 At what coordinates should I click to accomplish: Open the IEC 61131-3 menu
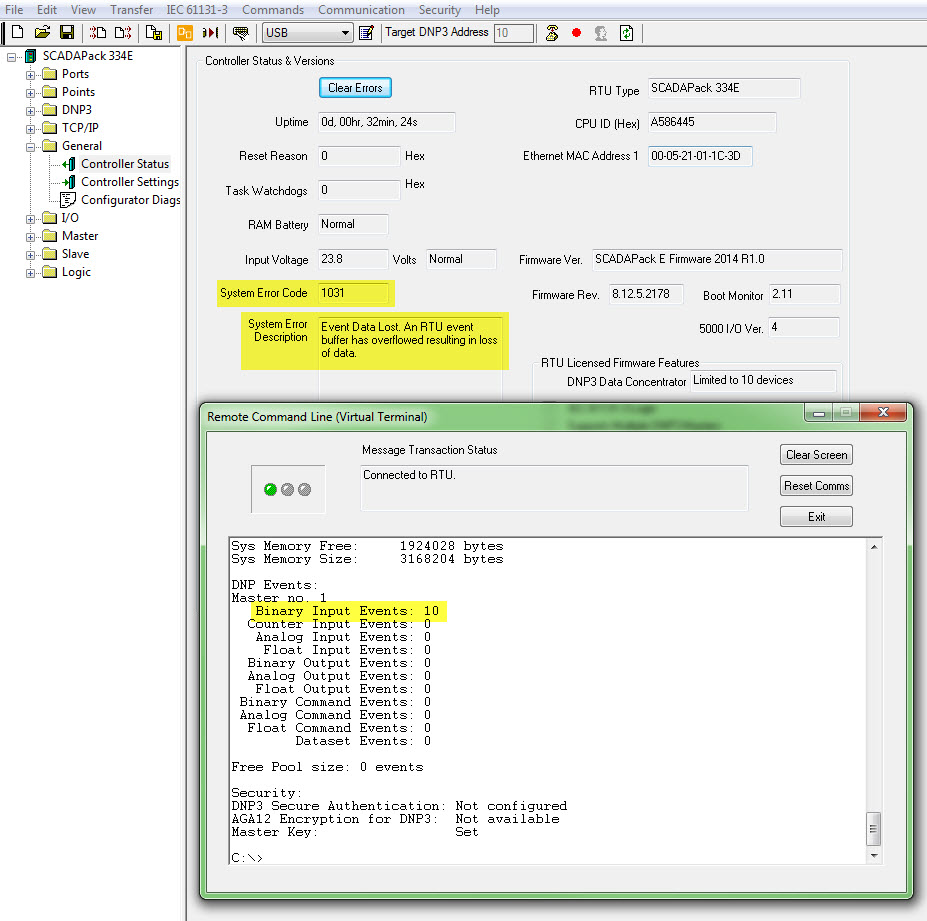click(197, 10)
